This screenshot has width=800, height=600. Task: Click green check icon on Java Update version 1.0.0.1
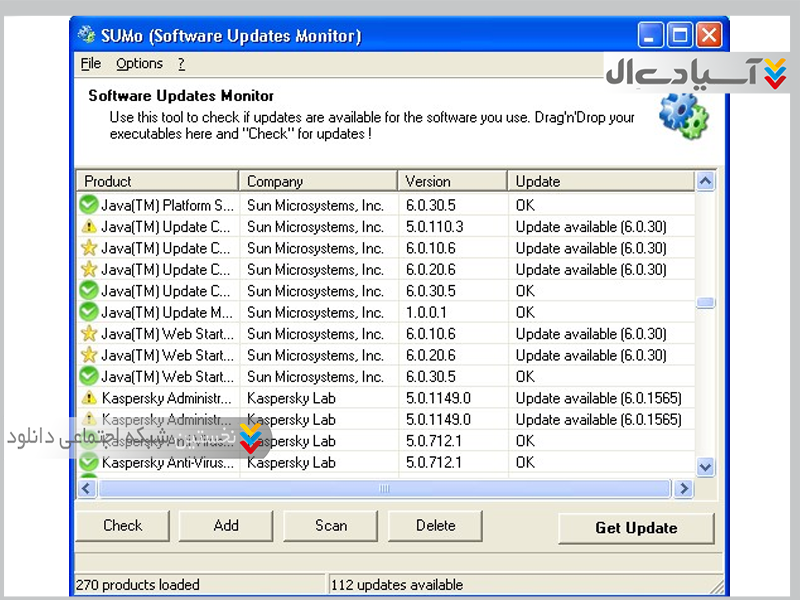coord(89,312)
